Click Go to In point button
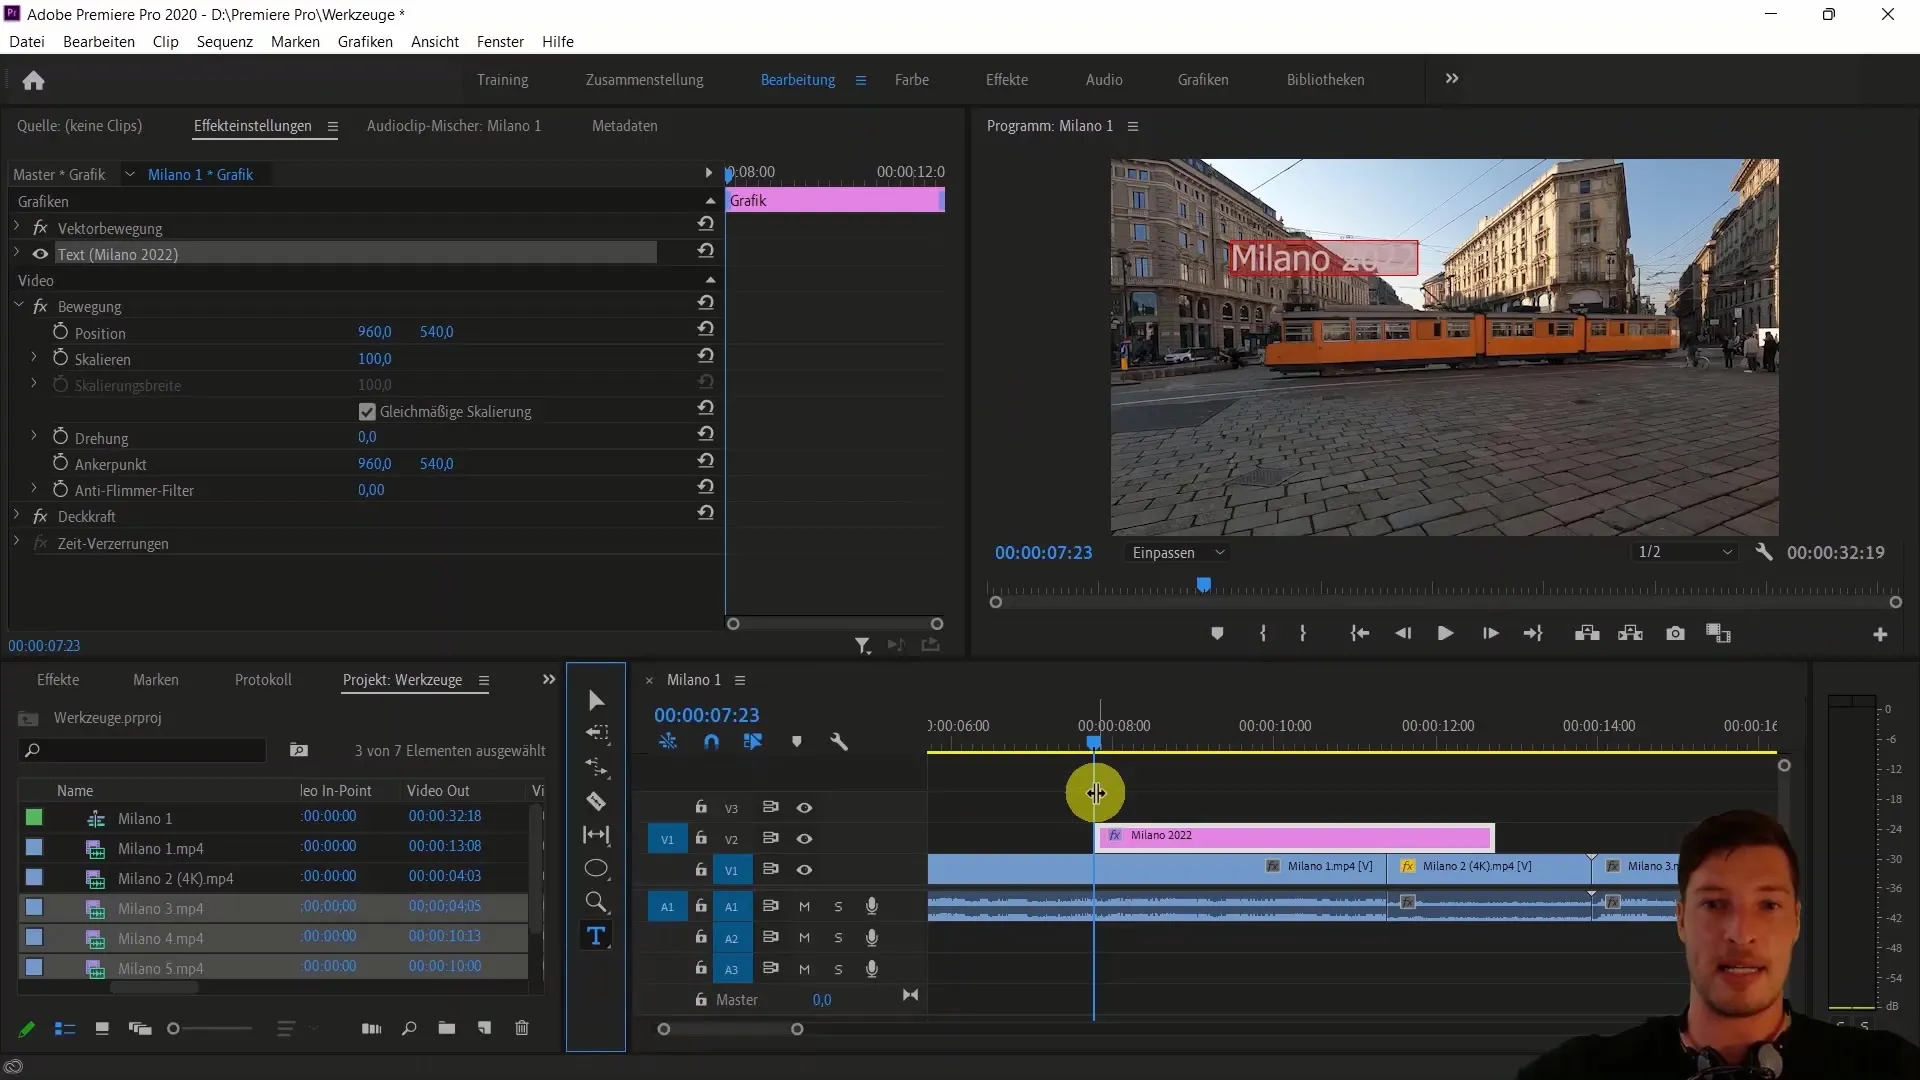 pos(1359,634)
